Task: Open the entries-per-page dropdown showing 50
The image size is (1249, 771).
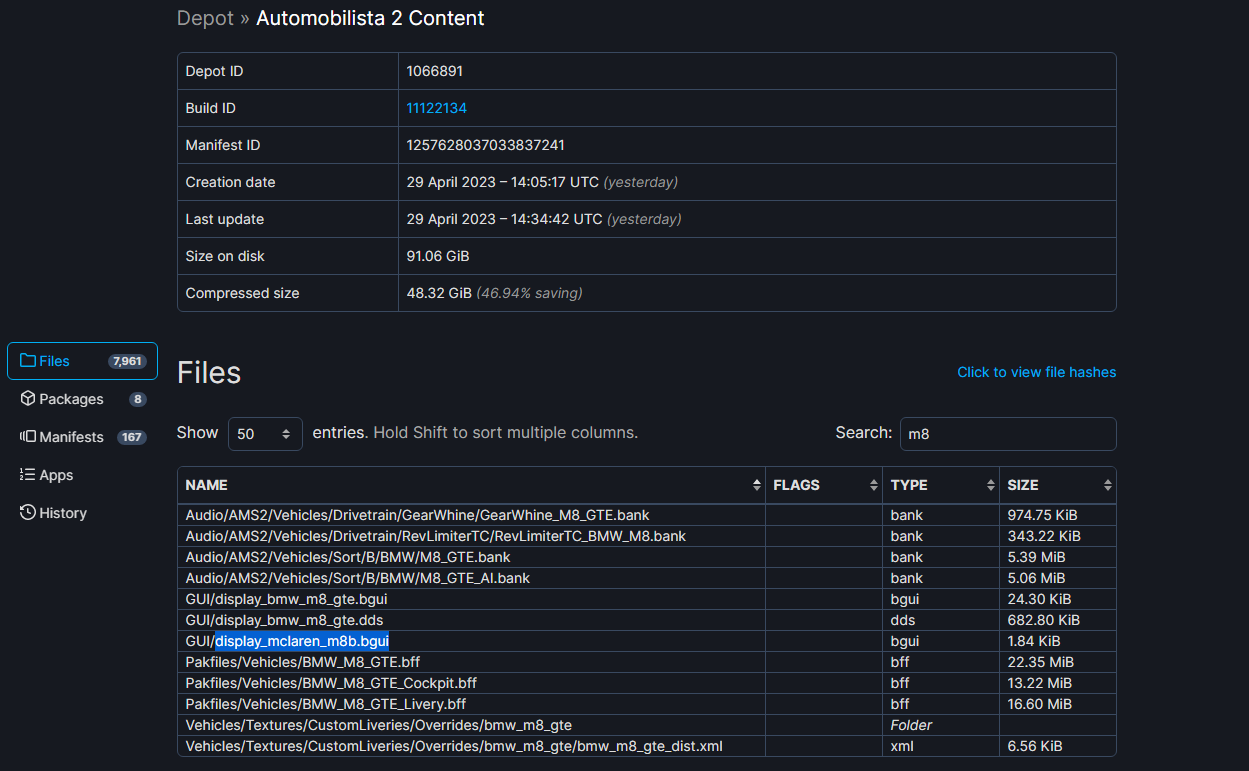Action: tap(265, 434)
